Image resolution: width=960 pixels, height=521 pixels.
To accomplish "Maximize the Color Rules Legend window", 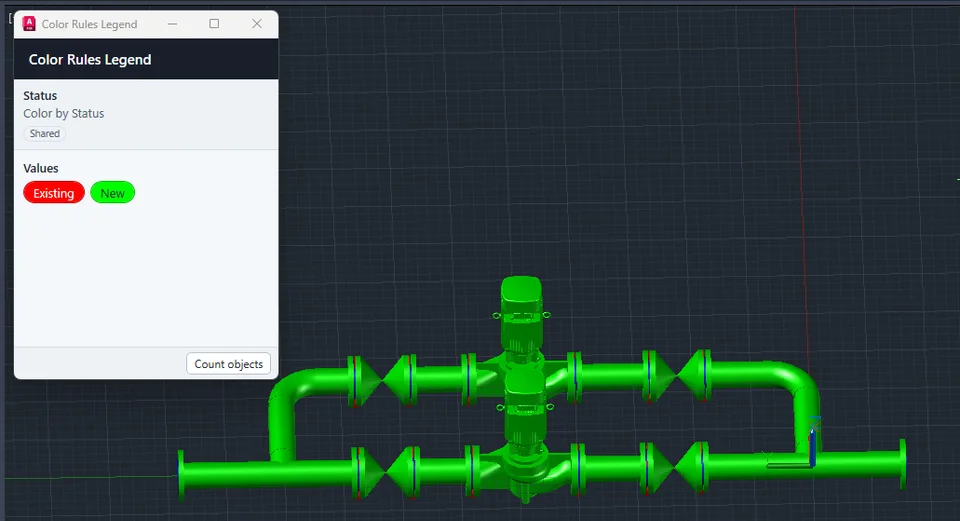I will [214, 24].
